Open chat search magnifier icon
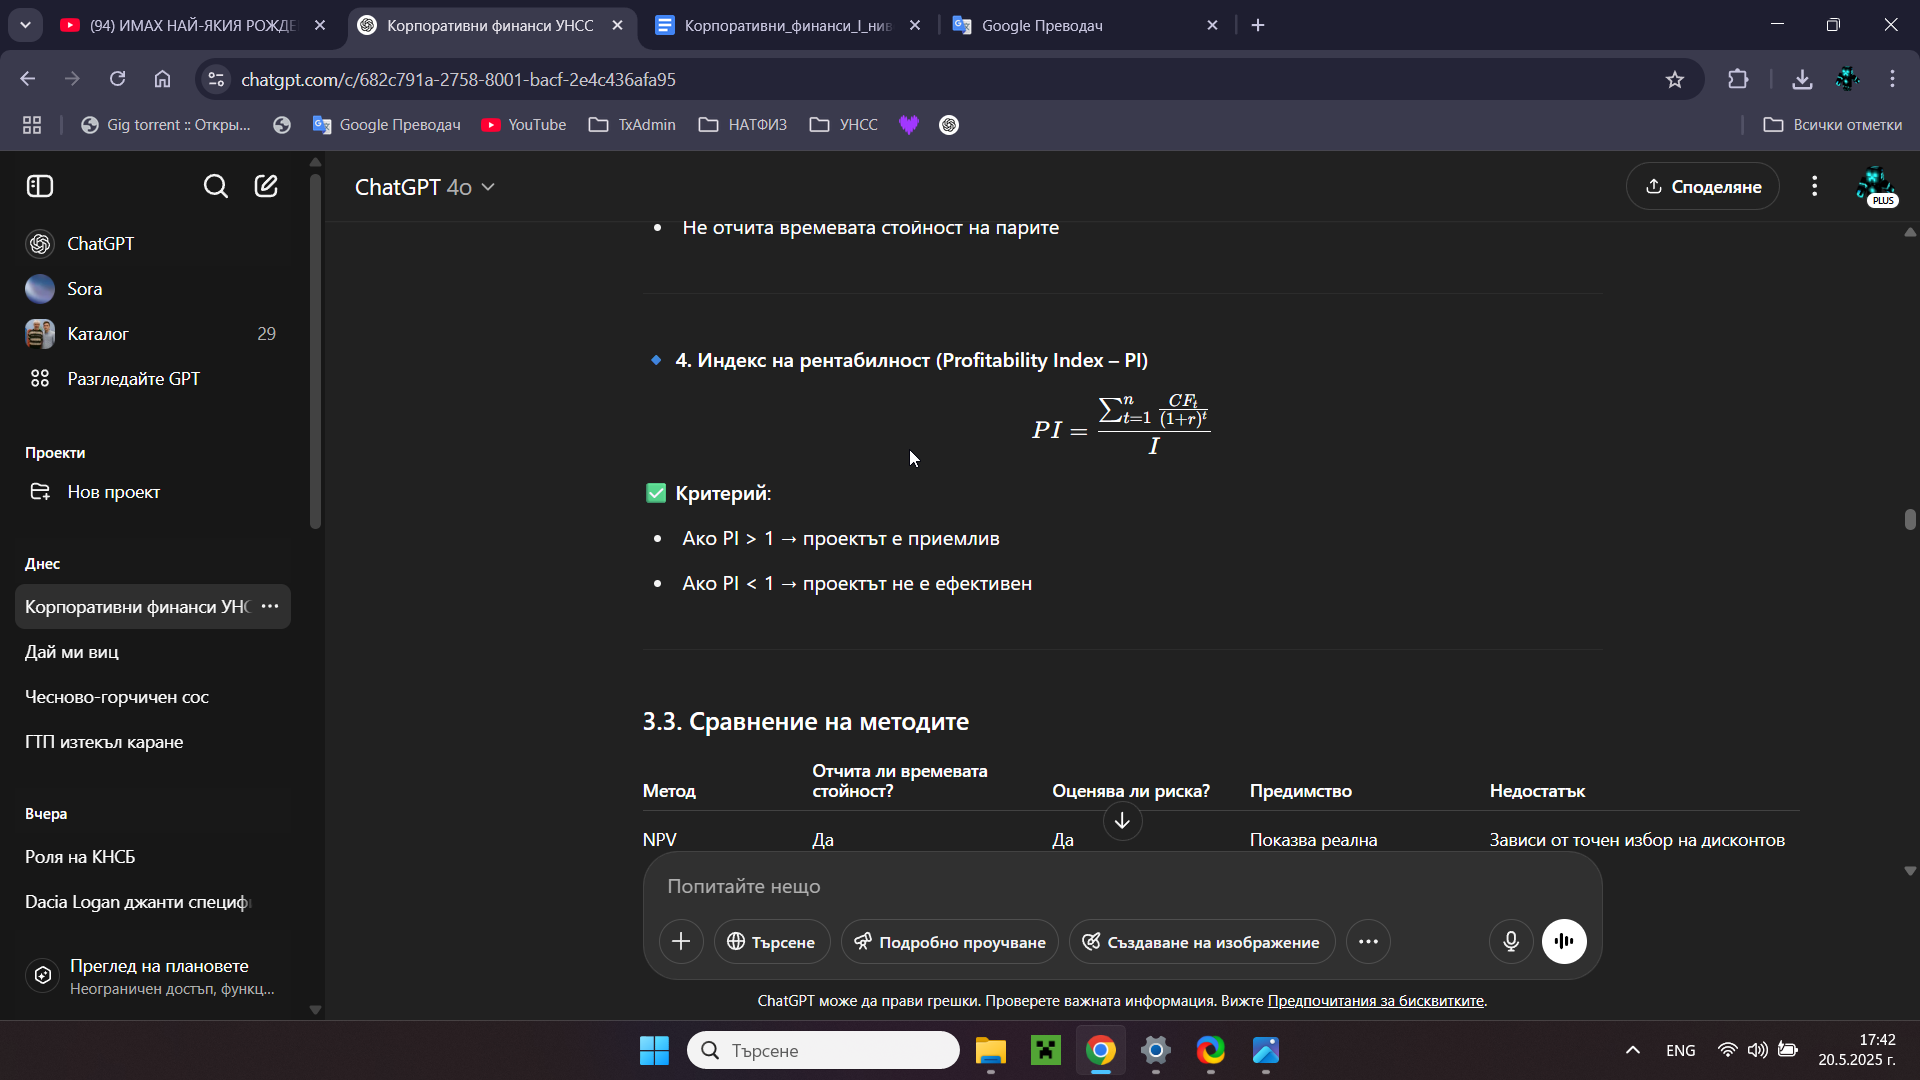 (x=215, y=186)
